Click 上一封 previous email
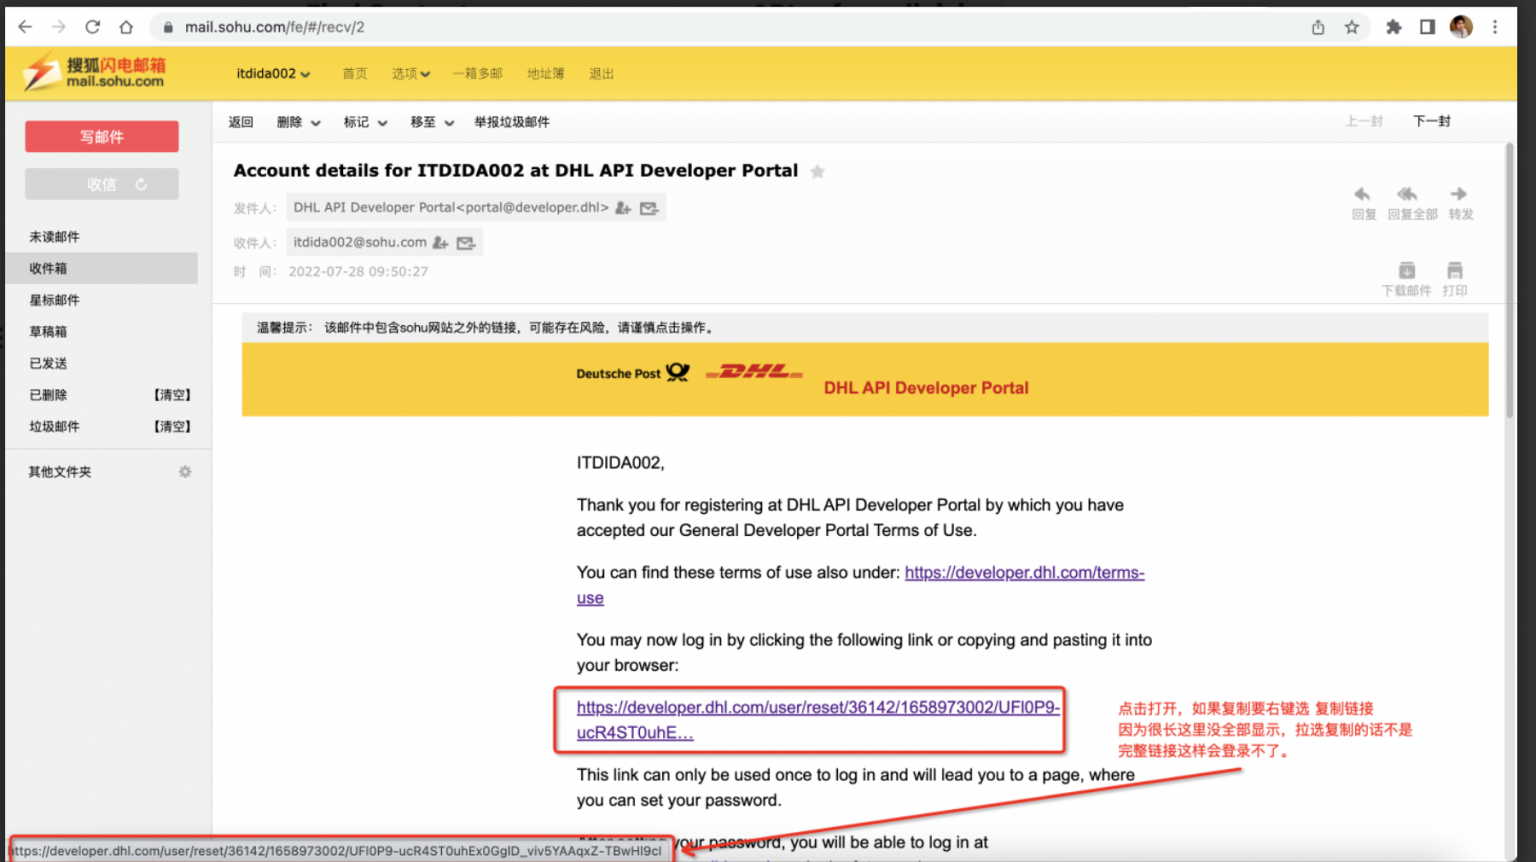 point(1364,121)
